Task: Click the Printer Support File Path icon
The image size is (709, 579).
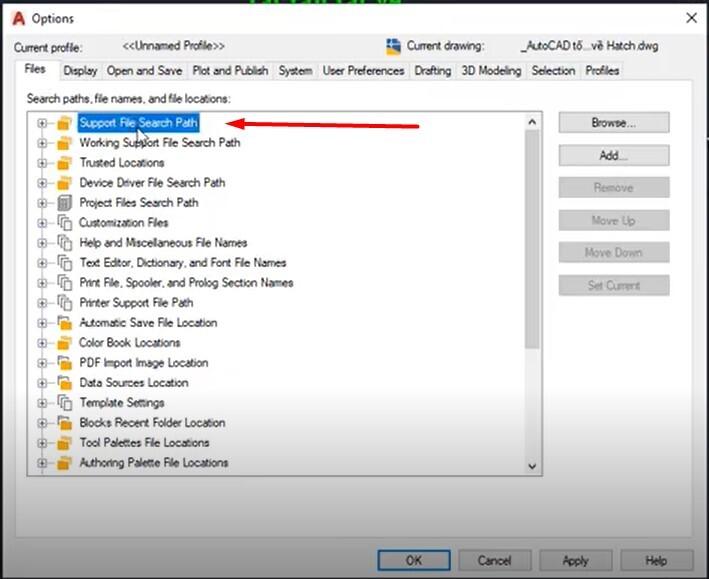Action: coord(64,303)
